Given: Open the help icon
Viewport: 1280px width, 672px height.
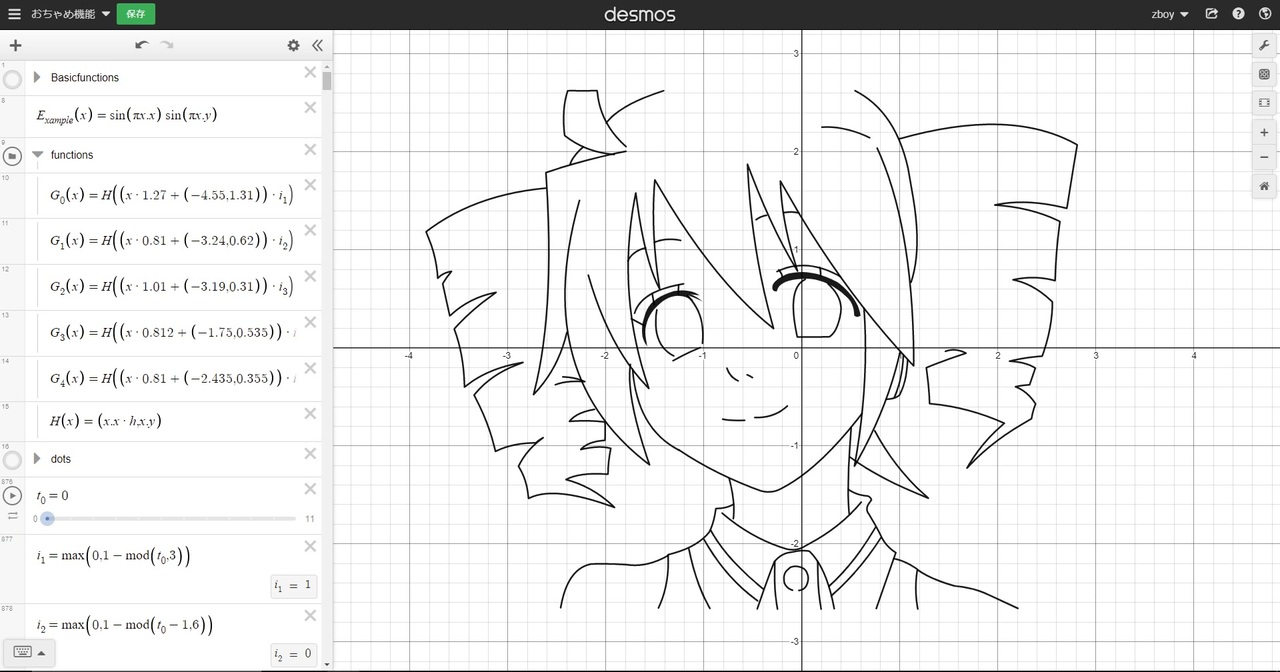Looking at the screenshot, I should 1239,14.
